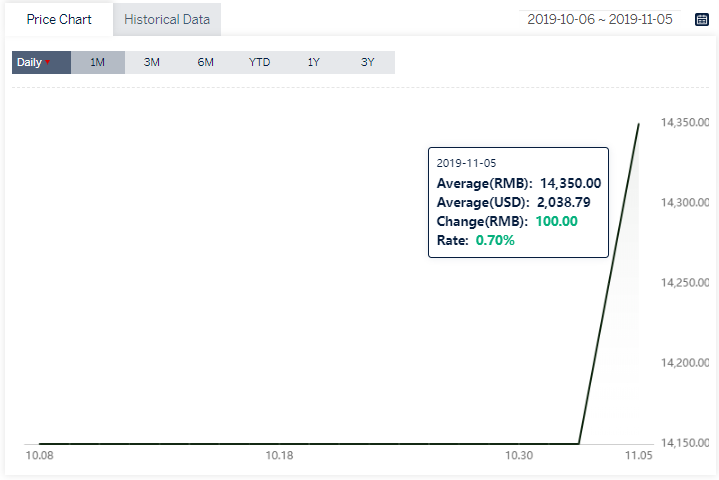The image size is (719, 480).
Task: Choose the 3Y time range
Action: coord(368,62)
